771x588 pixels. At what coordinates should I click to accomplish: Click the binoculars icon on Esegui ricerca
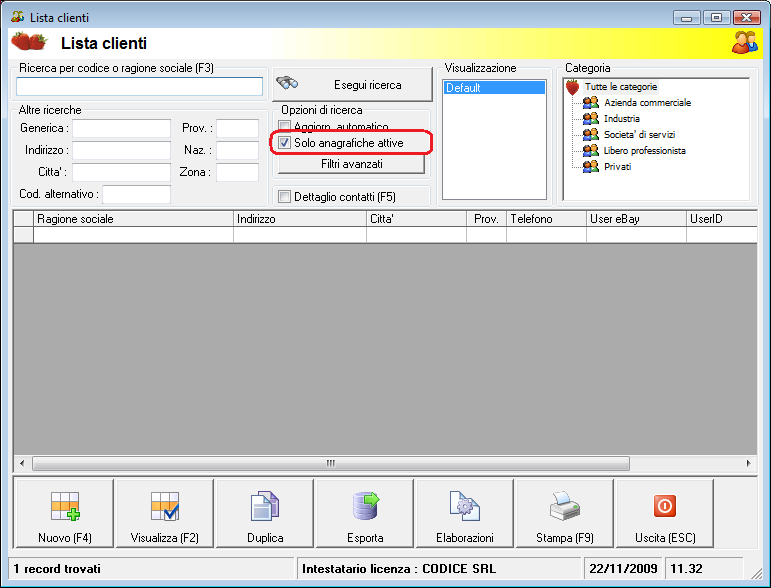(x=287, y=83)
